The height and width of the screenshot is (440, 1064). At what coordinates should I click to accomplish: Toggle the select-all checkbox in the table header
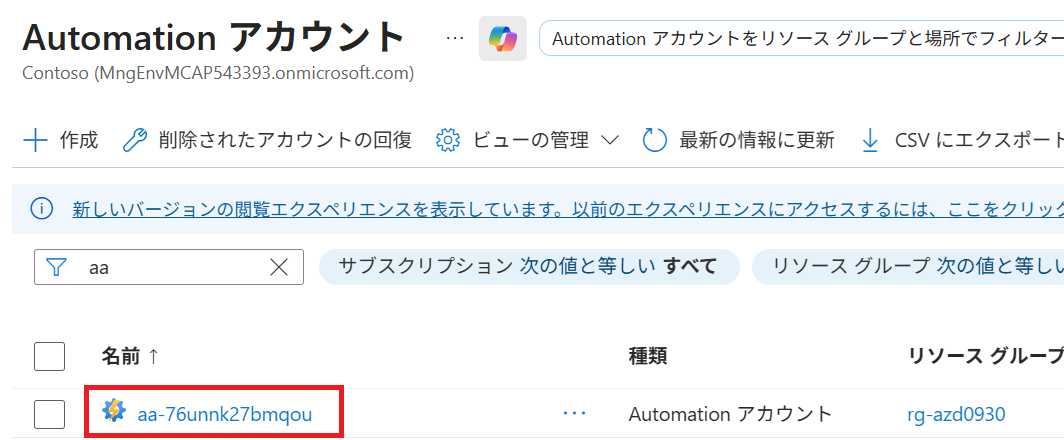pos(50,356)
